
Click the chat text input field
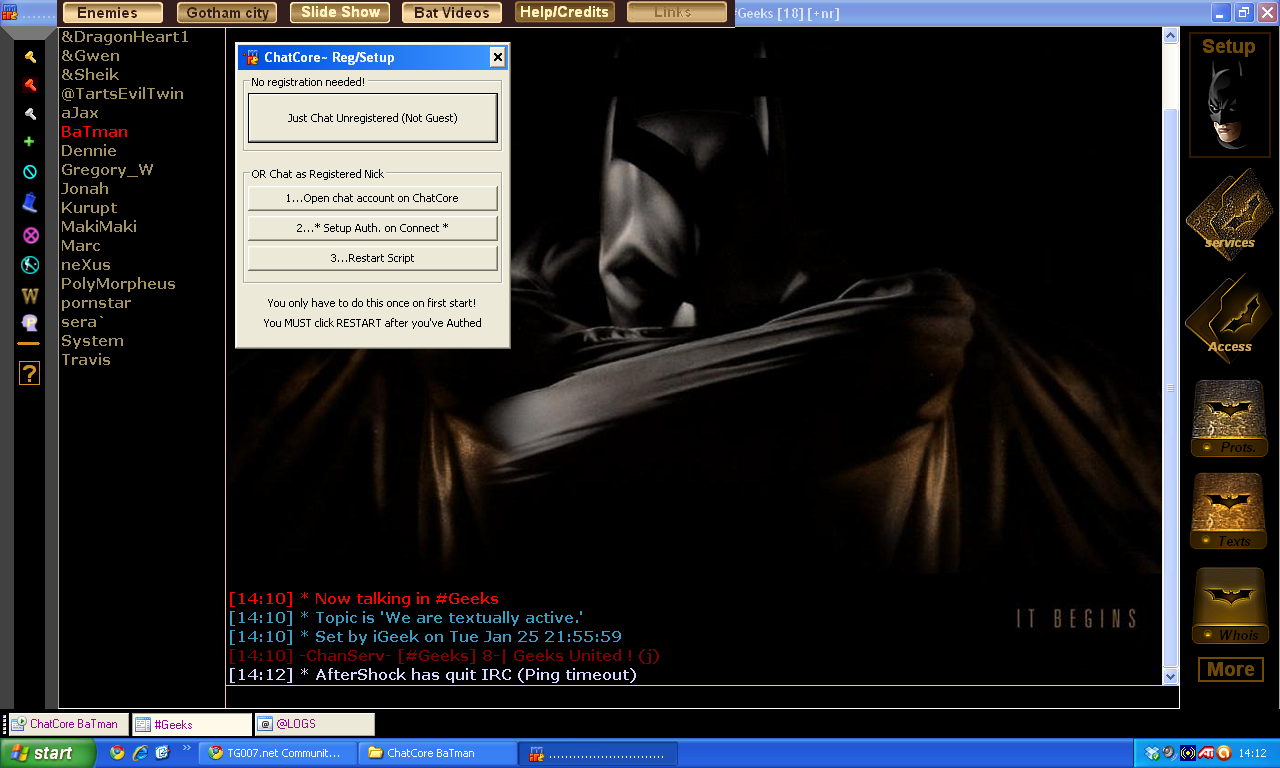(x=702, y=697)
